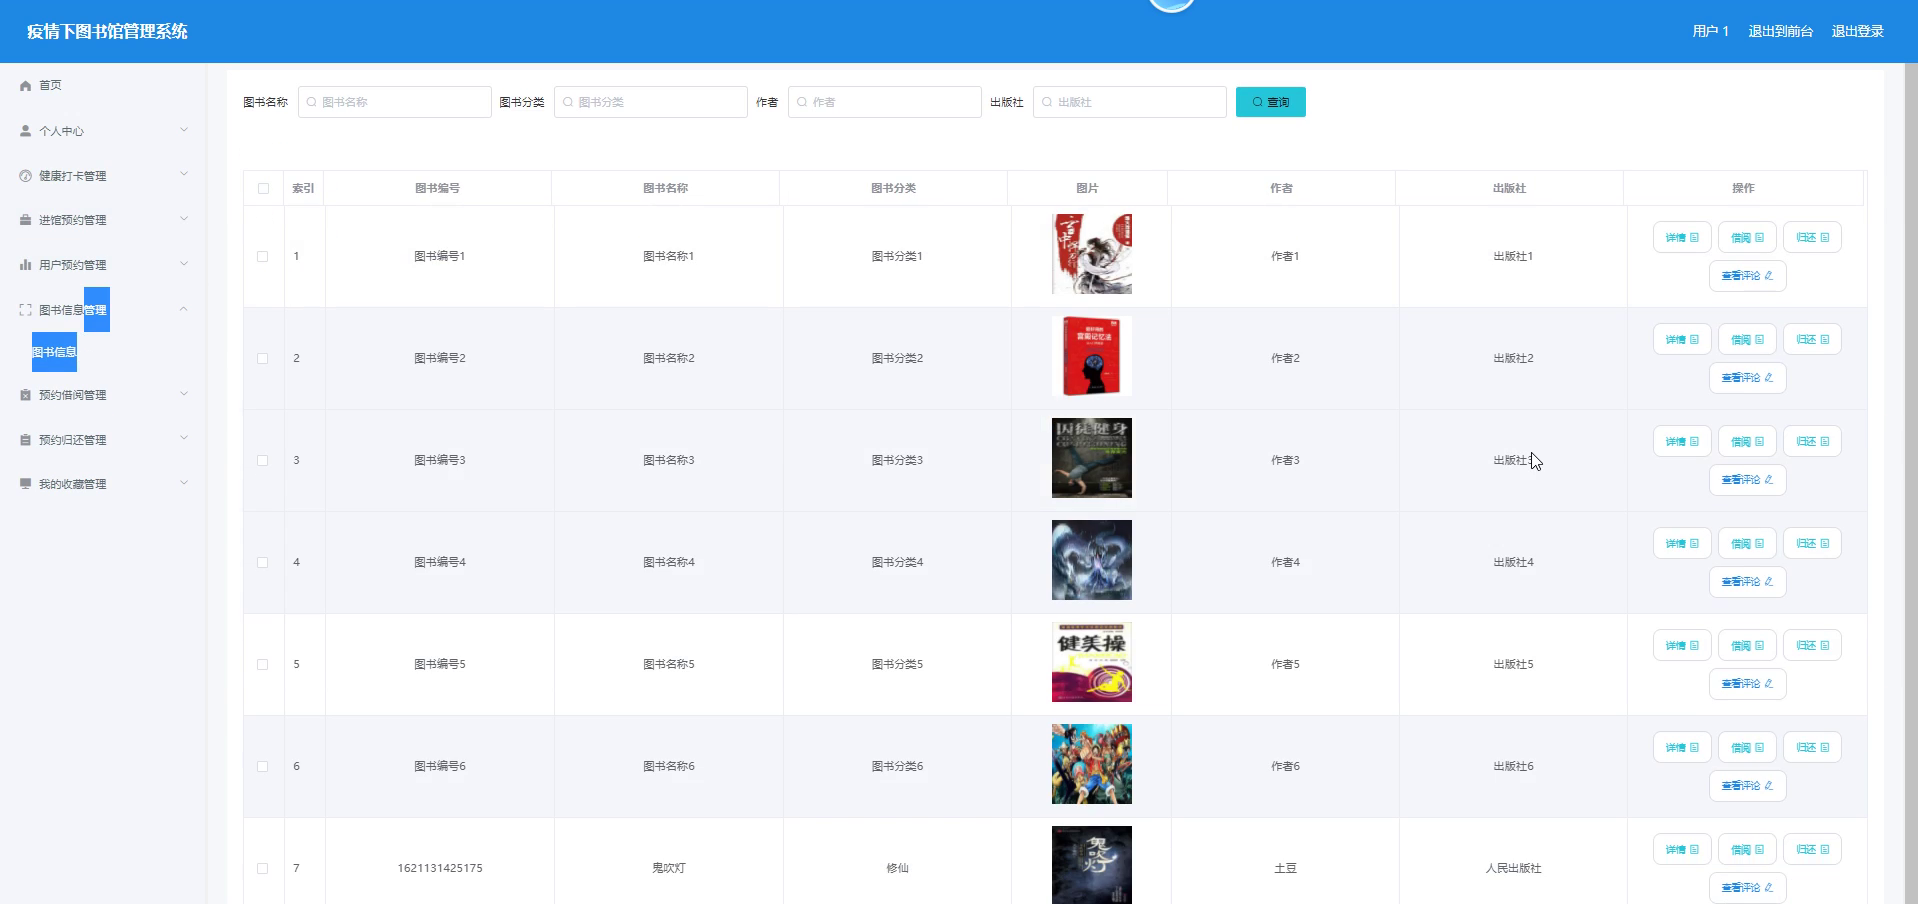The height and width of the screenshot is (904, 1918).
Task: Click search icon in 图书名称 field
Action: pyautogui.click(x=312, y=102)
